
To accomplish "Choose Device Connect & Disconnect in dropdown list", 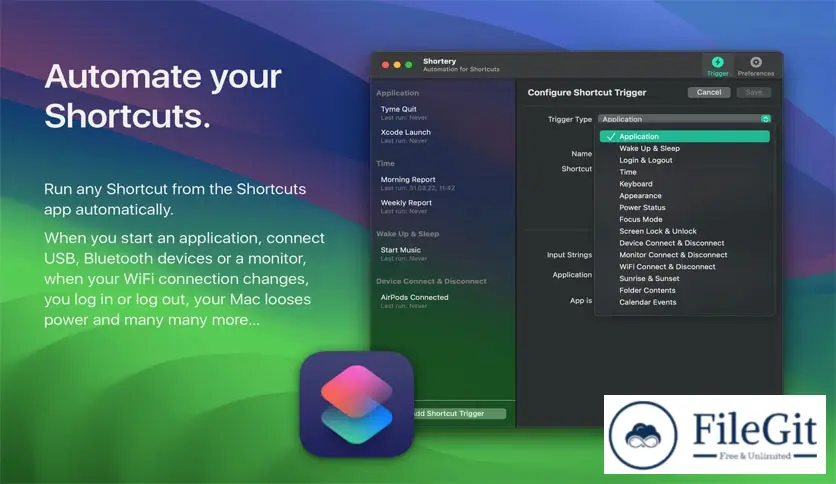I will pos(671,243).
